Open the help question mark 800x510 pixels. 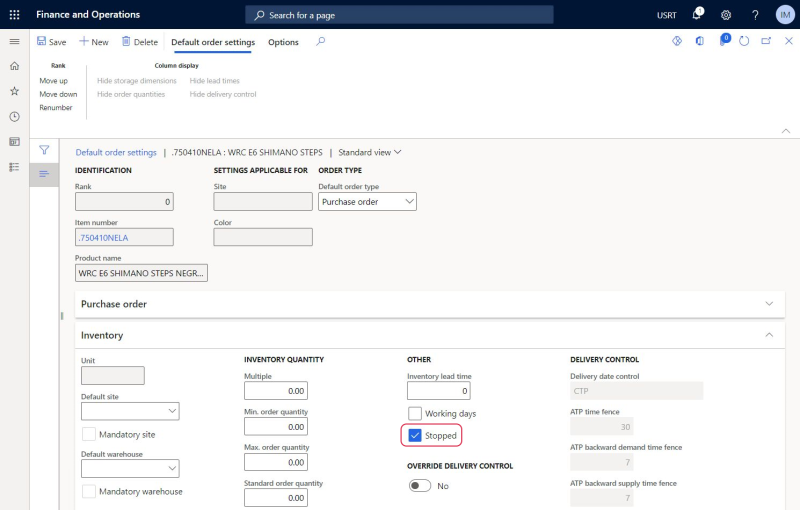tap(755, 15)
